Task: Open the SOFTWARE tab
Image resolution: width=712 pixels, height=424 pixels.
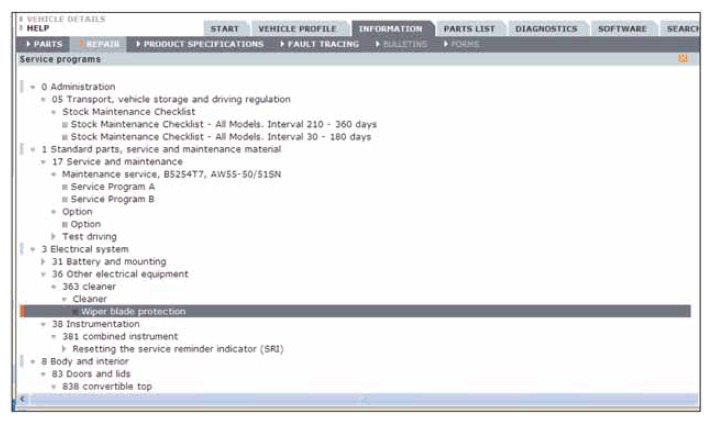Action: coord(622,29)
